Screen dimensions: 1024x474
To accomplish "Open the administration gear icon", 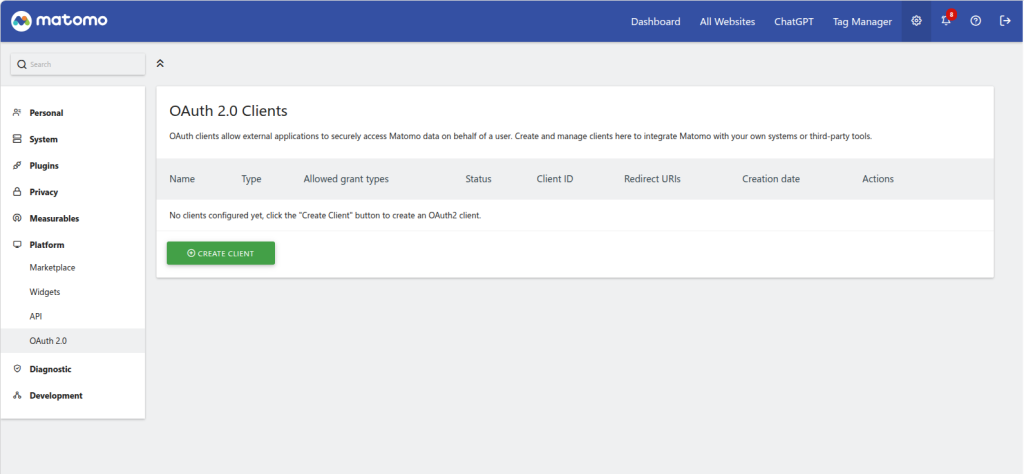I will 916,21.
